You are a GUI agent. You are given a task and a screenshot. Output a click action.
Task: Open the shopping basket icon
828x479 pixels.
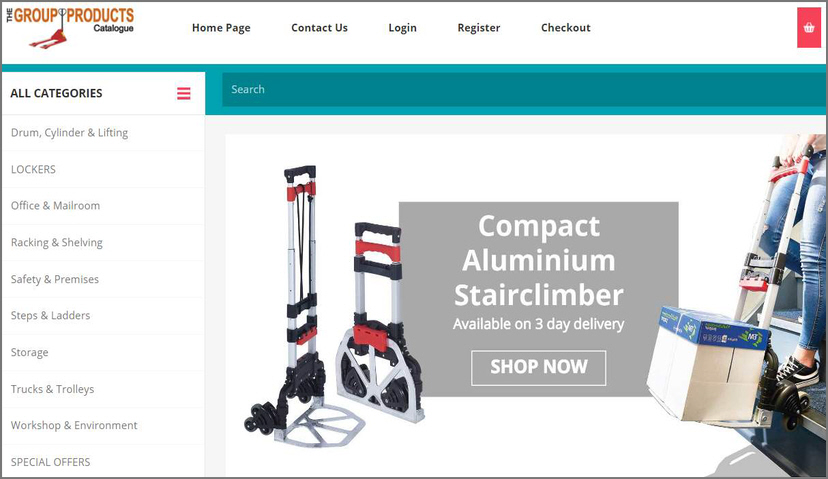[808, 27]
